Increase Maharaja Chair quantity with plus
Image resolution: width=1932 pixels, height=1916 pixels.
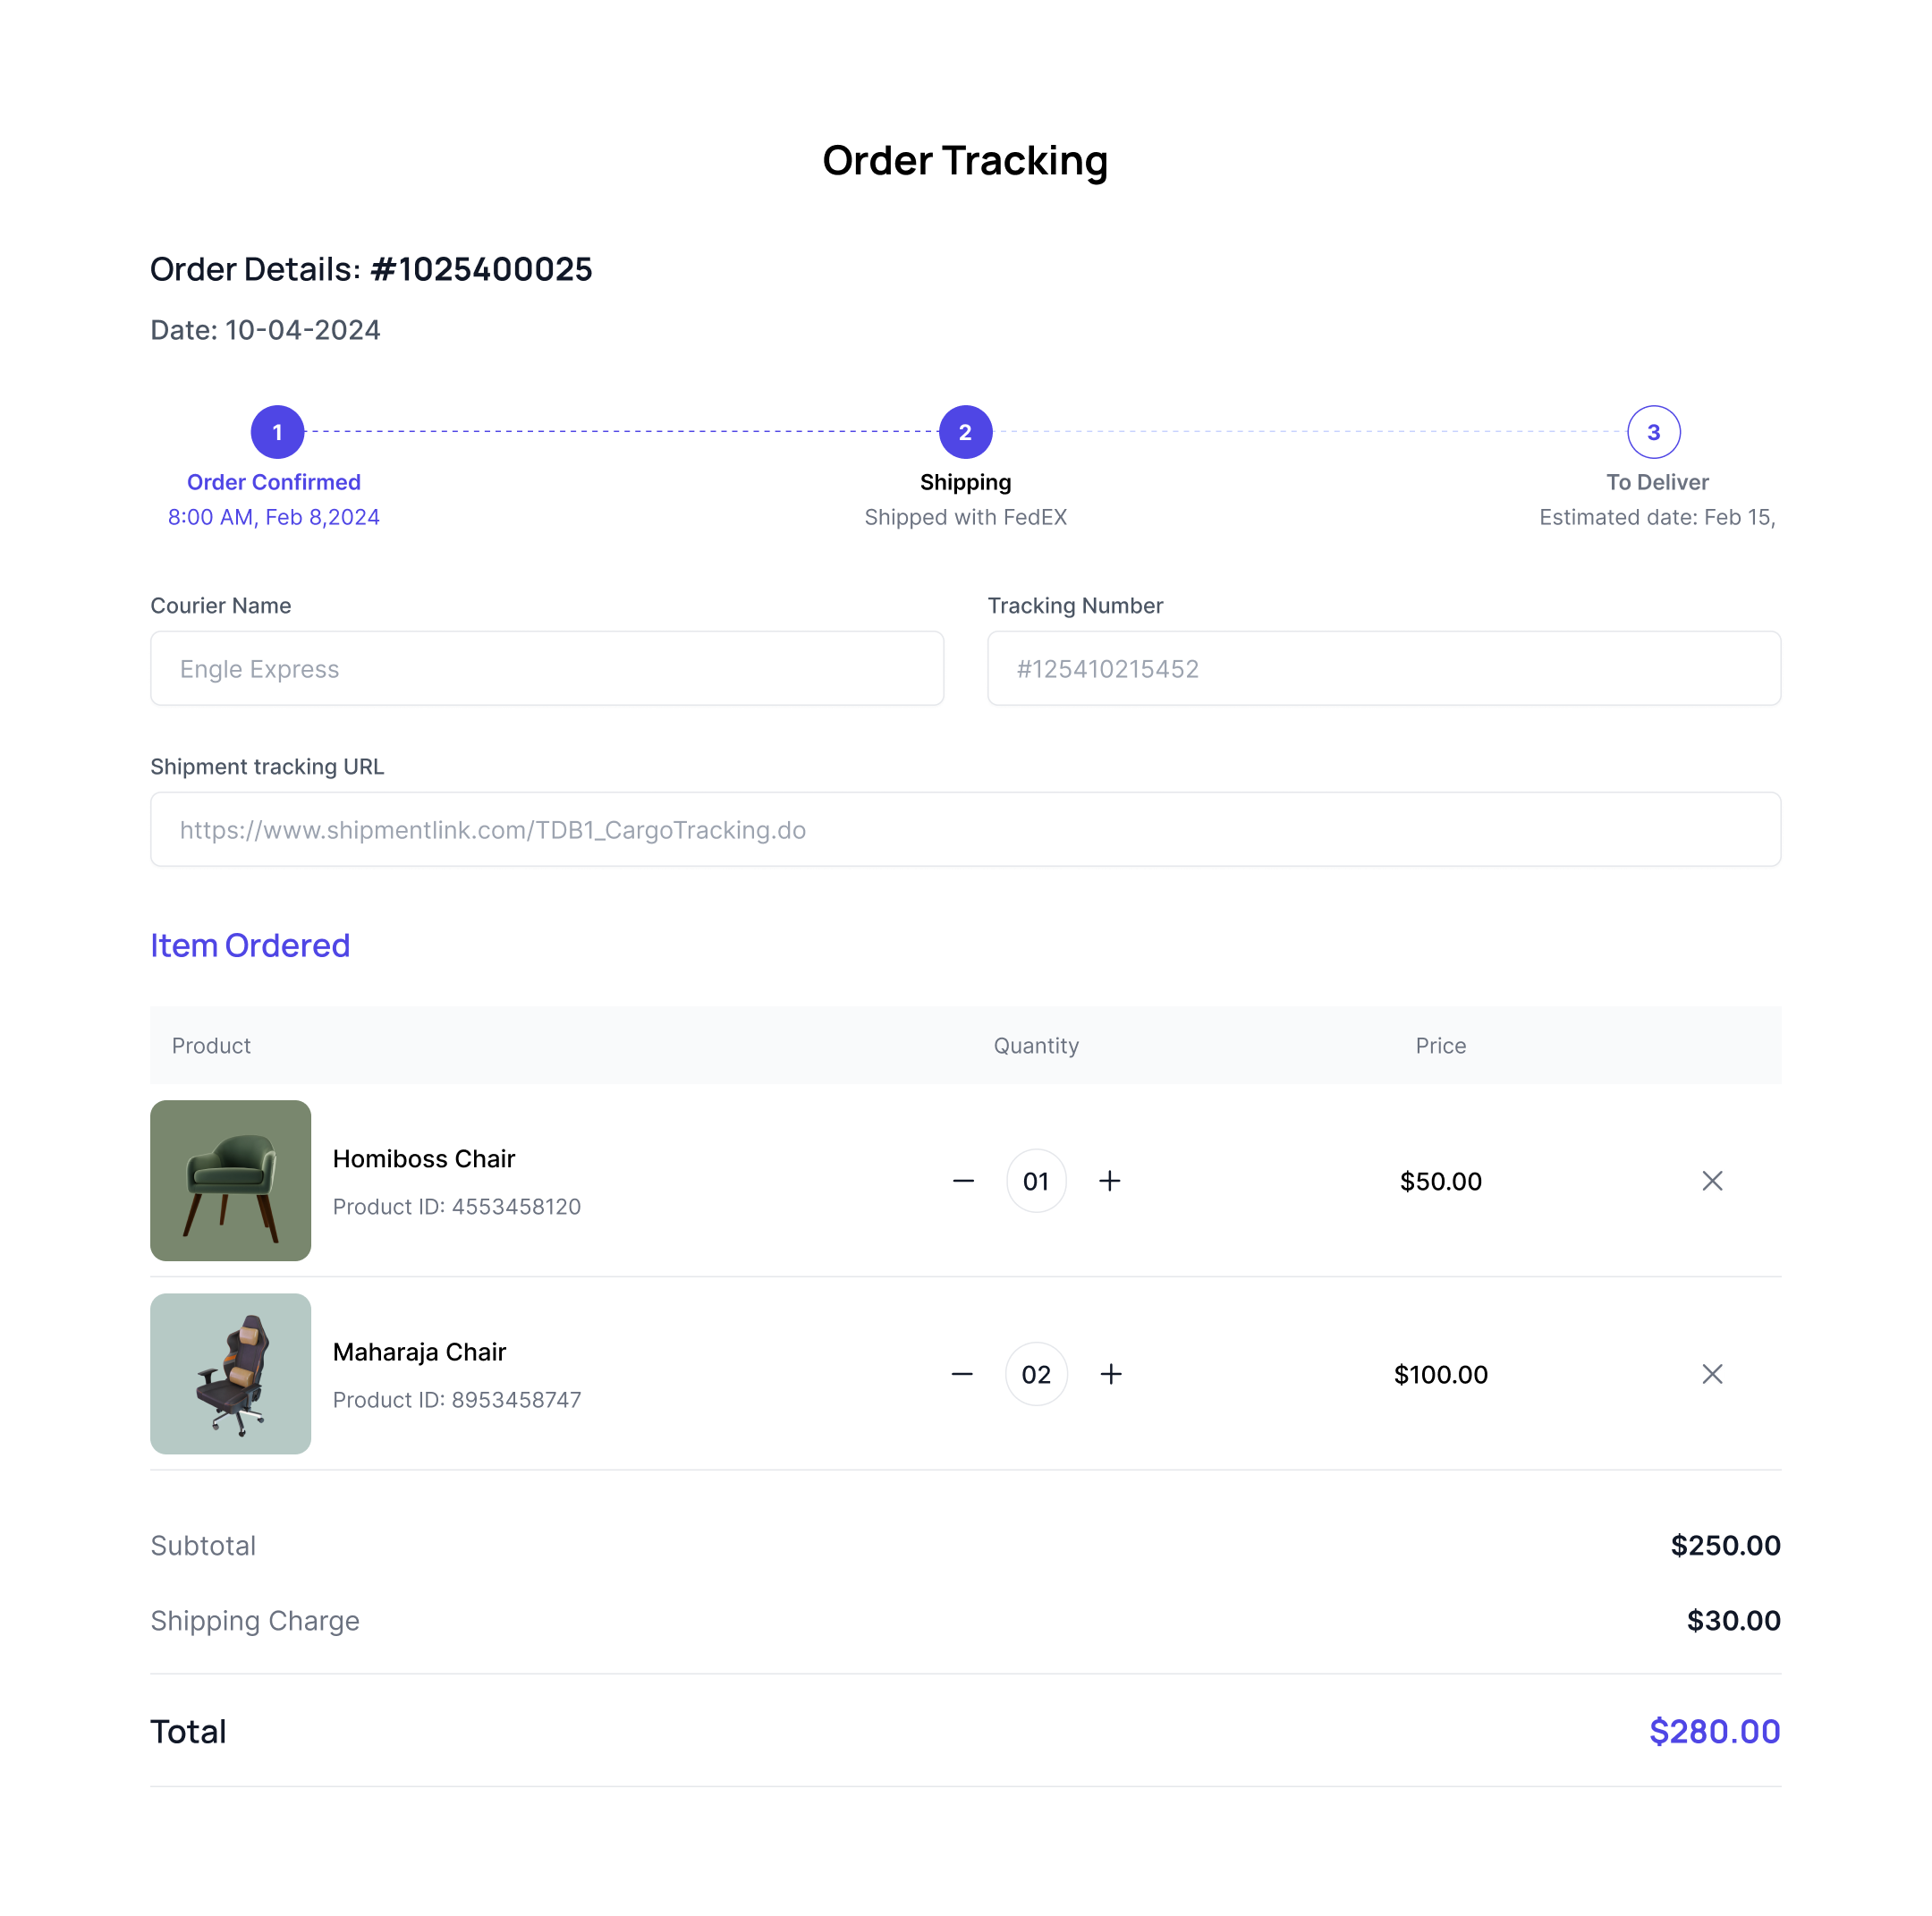[x=1110, y=1374]
